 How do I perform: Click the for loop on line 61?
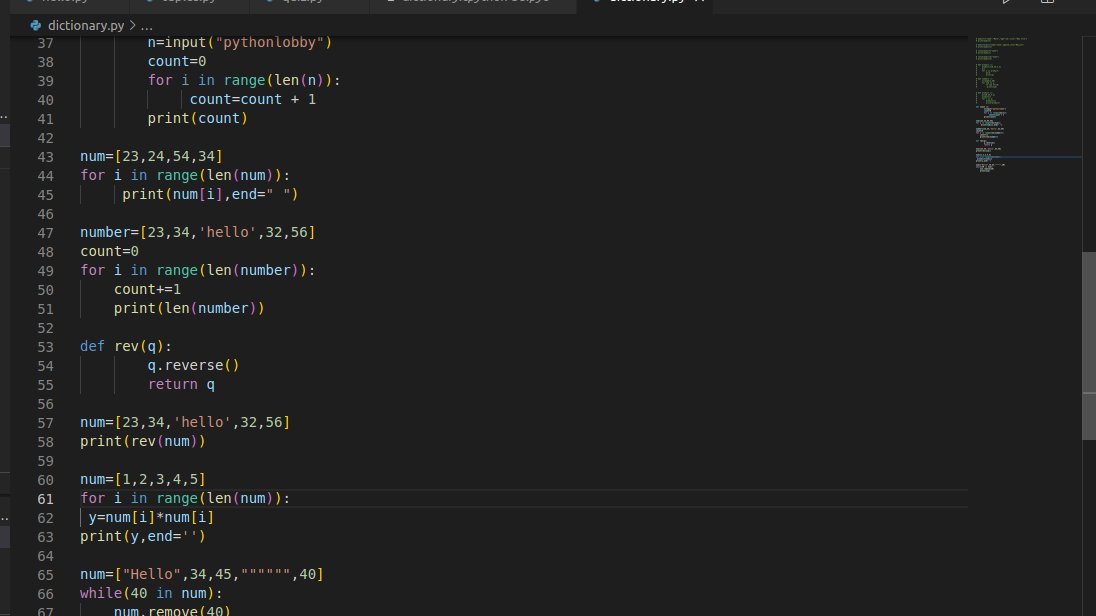tap(185, 499)
